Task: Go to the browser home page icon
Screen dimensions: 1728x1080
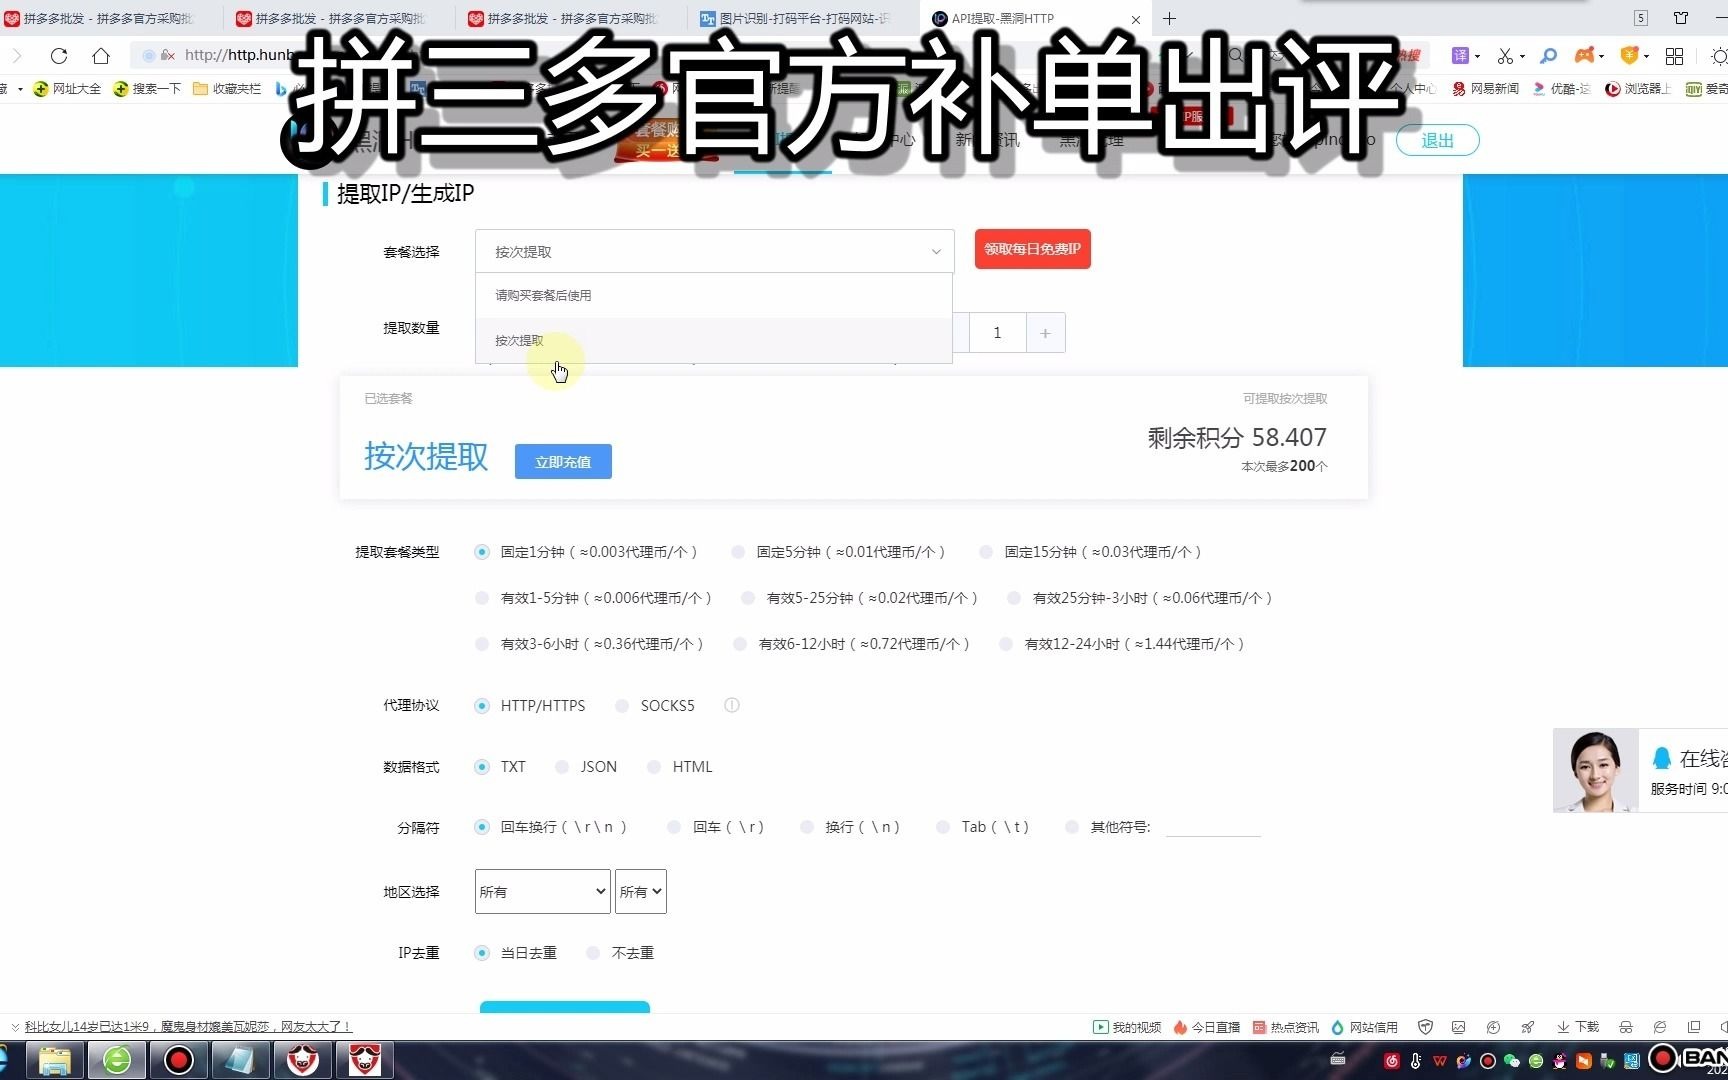Action: pyautogui.click(x=101, y=55)
